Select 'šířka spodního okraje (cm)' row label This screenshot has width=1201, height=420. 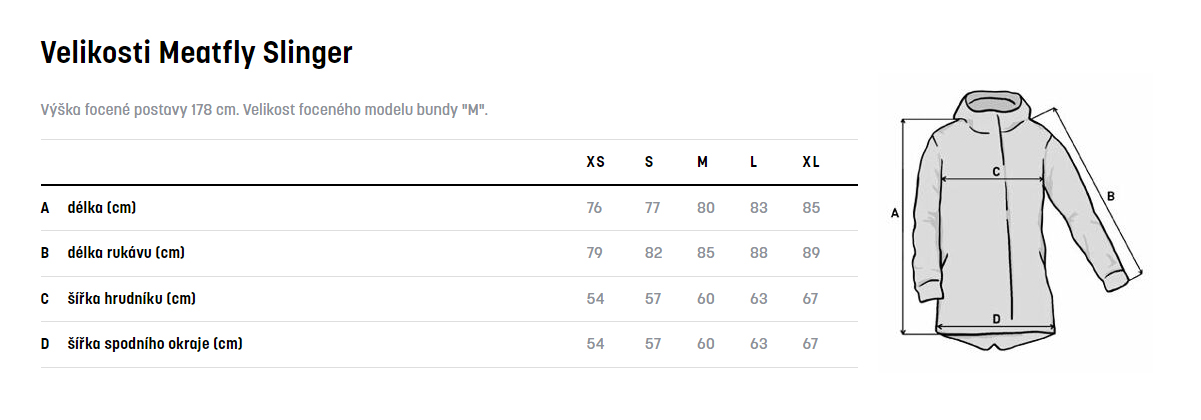[x=155, y=344]
